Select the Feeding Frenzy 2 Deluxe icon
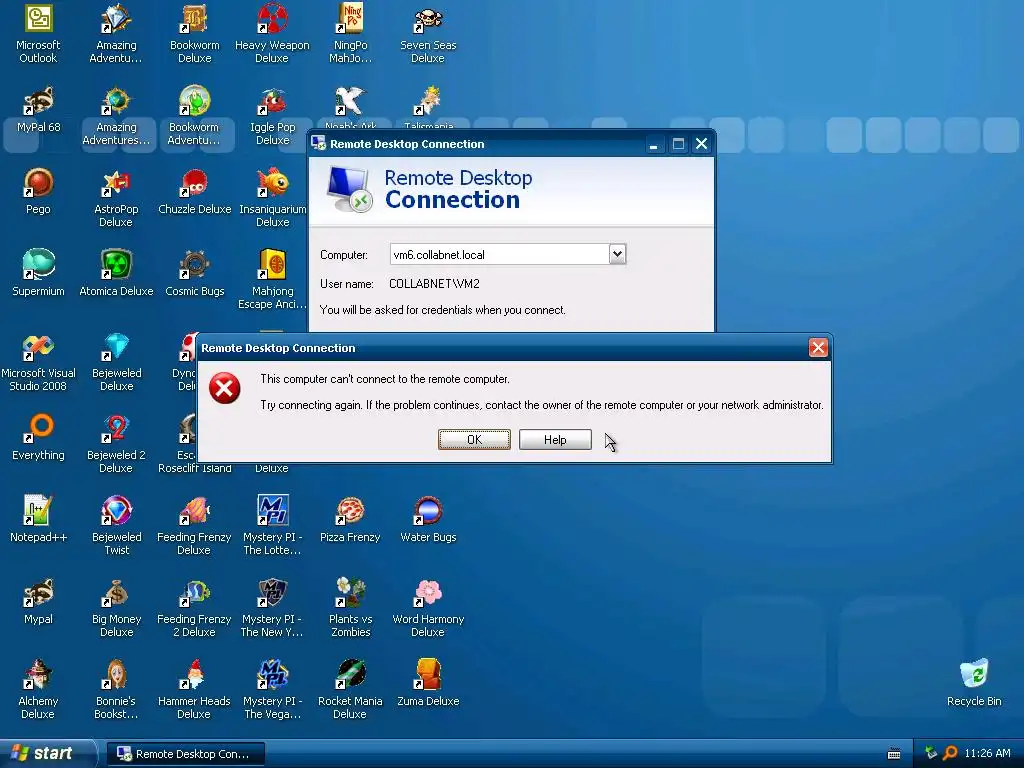 [x=194, y=608]
